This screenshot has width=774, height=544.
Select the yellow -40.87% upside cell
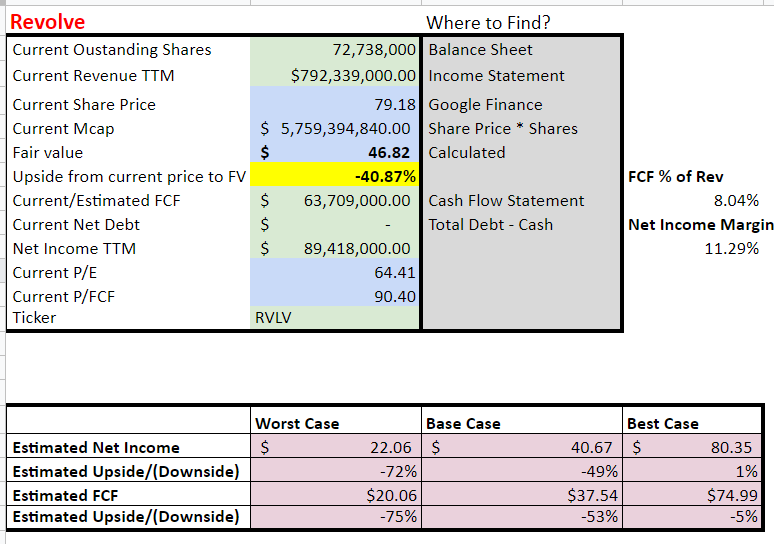pos(335,175)
